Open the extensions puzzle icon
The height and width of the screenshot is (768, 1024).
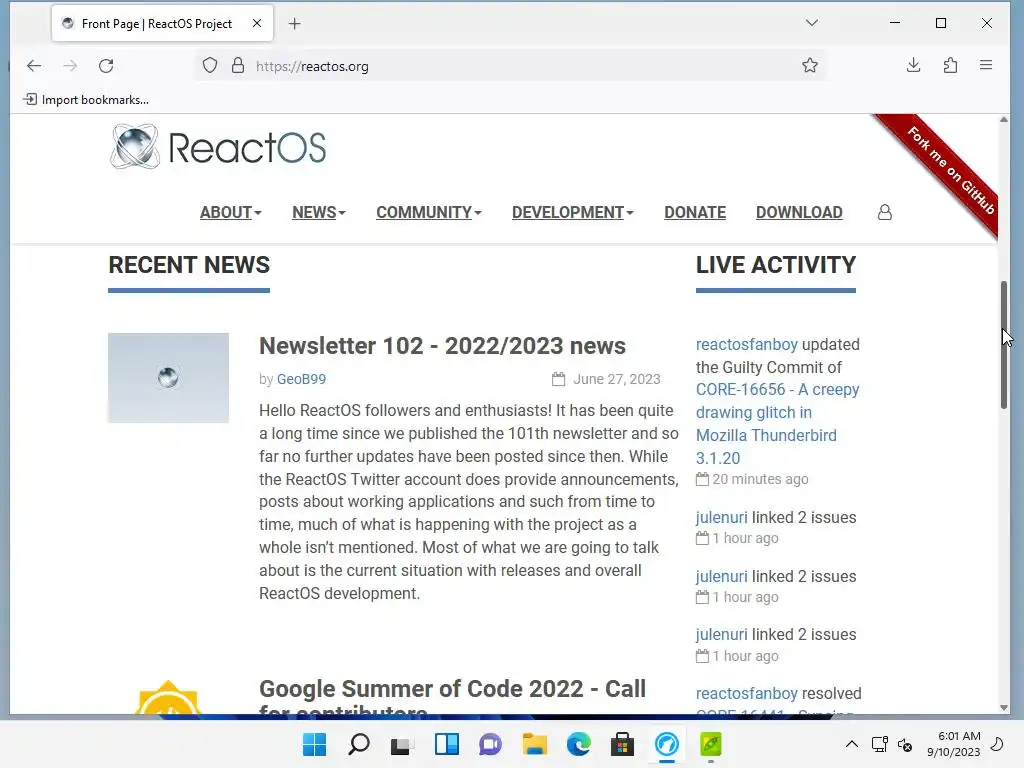tap(950, 65)
